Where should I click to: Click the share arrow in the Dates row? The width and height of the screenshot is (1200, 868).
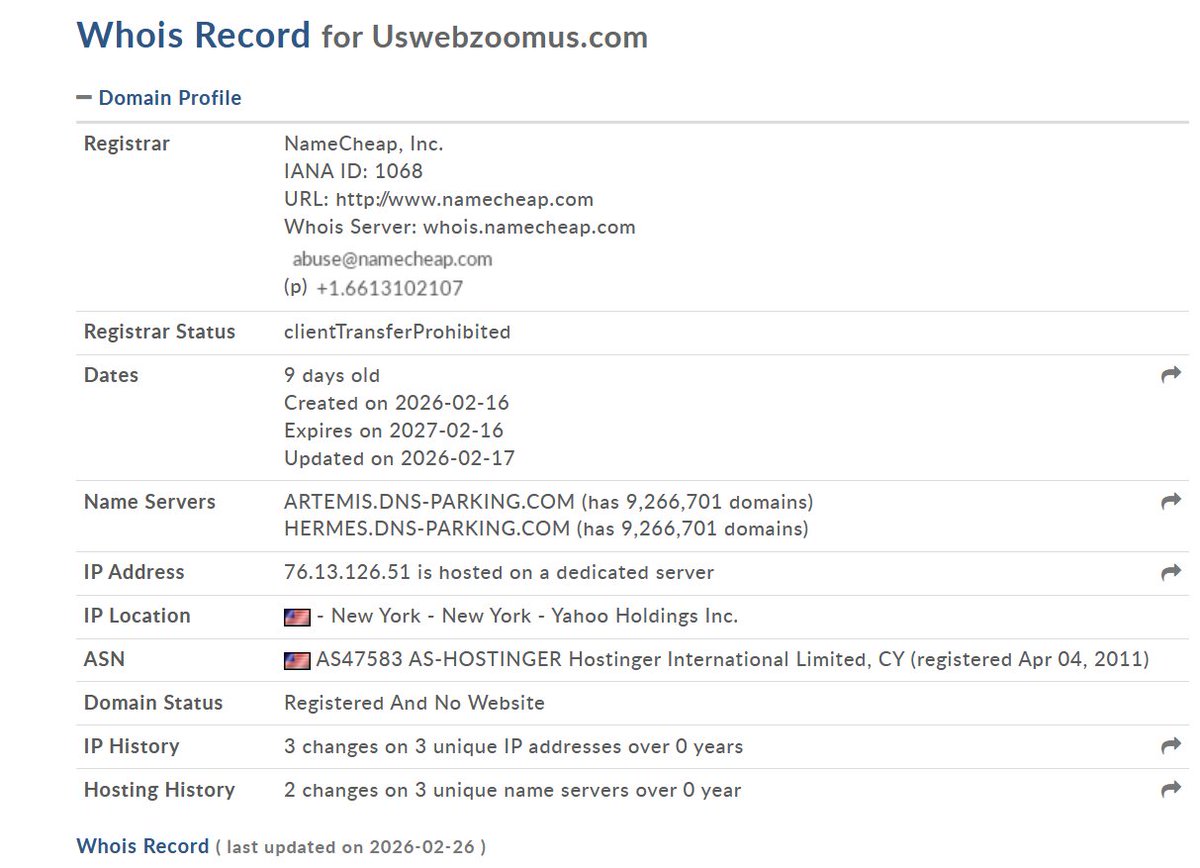[1171, 375]
